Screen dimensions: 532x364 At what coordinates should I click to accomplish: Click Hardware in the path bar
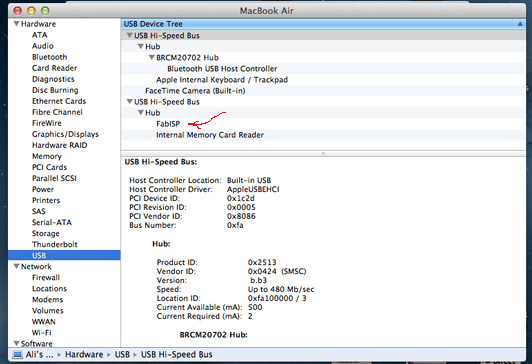(x=84, y=355)
